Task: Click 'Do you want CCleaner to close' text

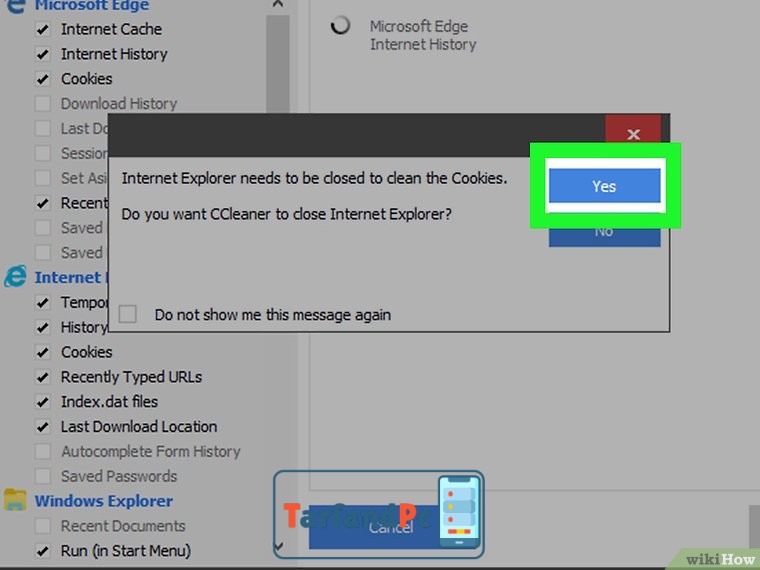Action: 286,214
